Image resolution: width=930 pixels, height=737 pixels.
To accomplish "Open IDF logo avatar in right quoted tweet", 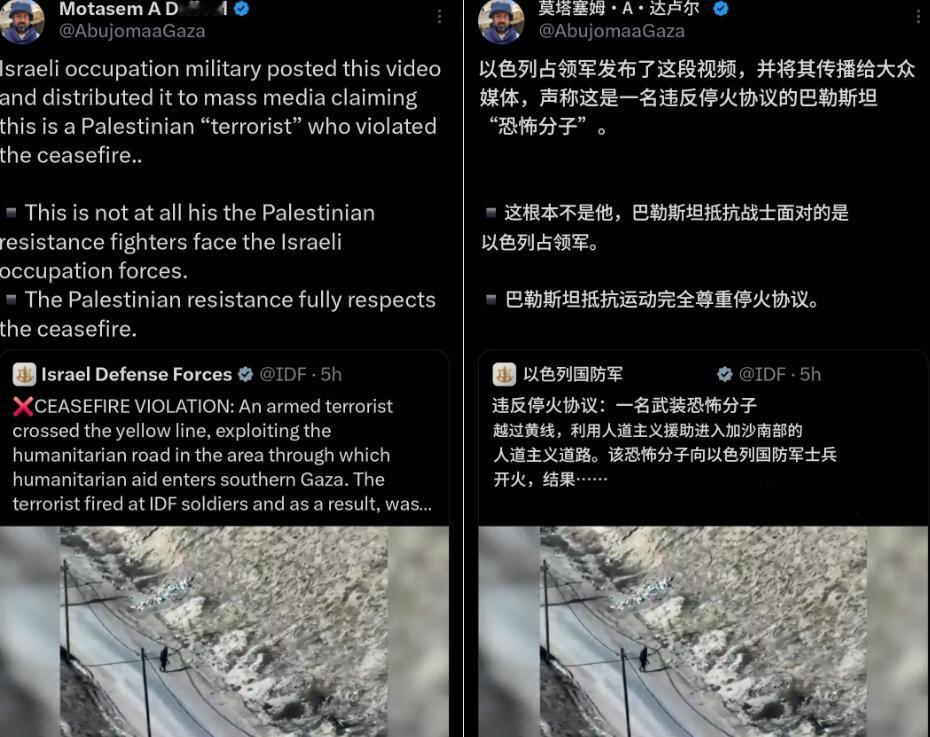I will point(504,374).
